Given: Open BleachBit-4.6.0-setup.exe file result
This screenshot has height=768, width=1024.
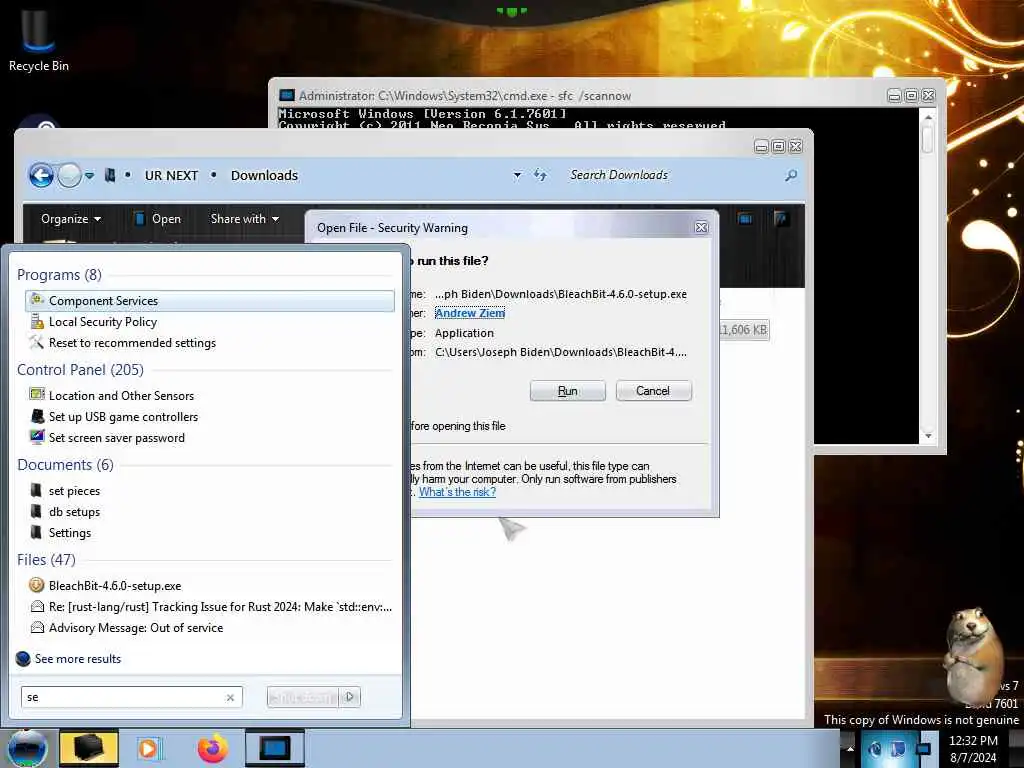Looking at the screenshot, I should tap(210, 586).
